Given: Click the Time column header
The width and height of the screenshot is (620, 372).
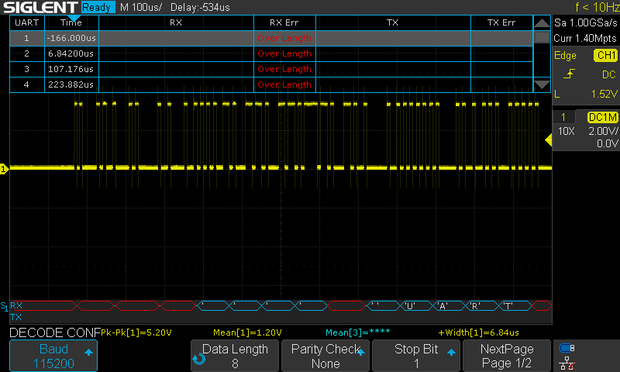Looking at the screenshot, I should tap(71, 23).
